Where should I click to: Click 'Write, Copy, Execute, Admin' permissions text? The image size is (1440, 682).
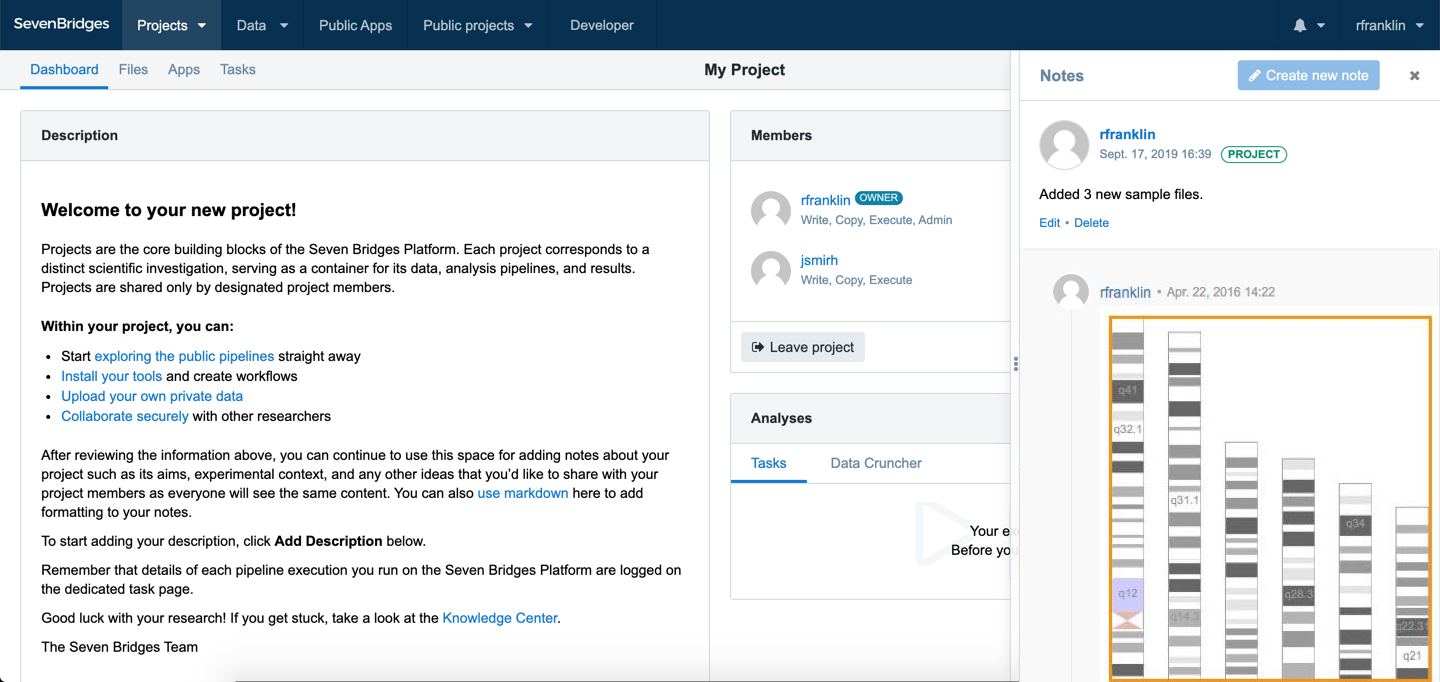point(876,220)
